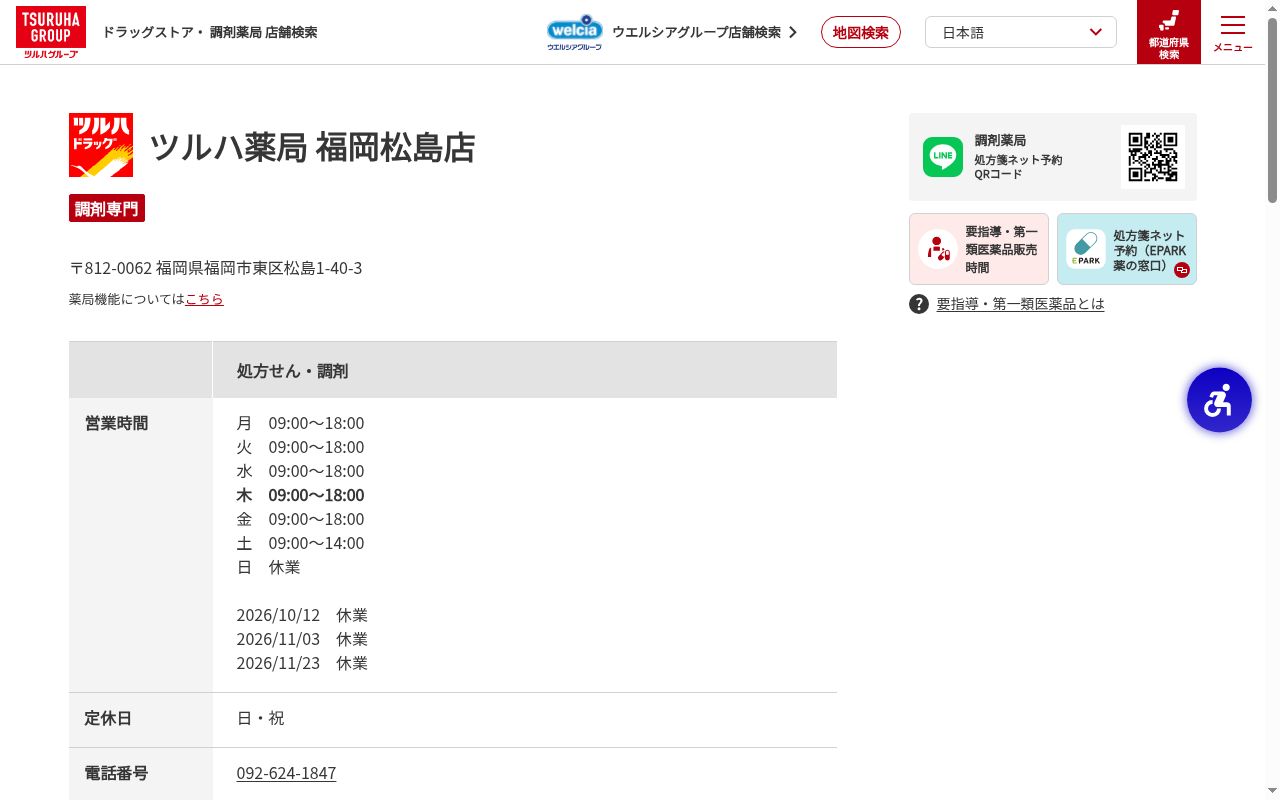Expand the 日本語 language dropdown
Screen dimensions: 1280x800
tap(1021, 32)
